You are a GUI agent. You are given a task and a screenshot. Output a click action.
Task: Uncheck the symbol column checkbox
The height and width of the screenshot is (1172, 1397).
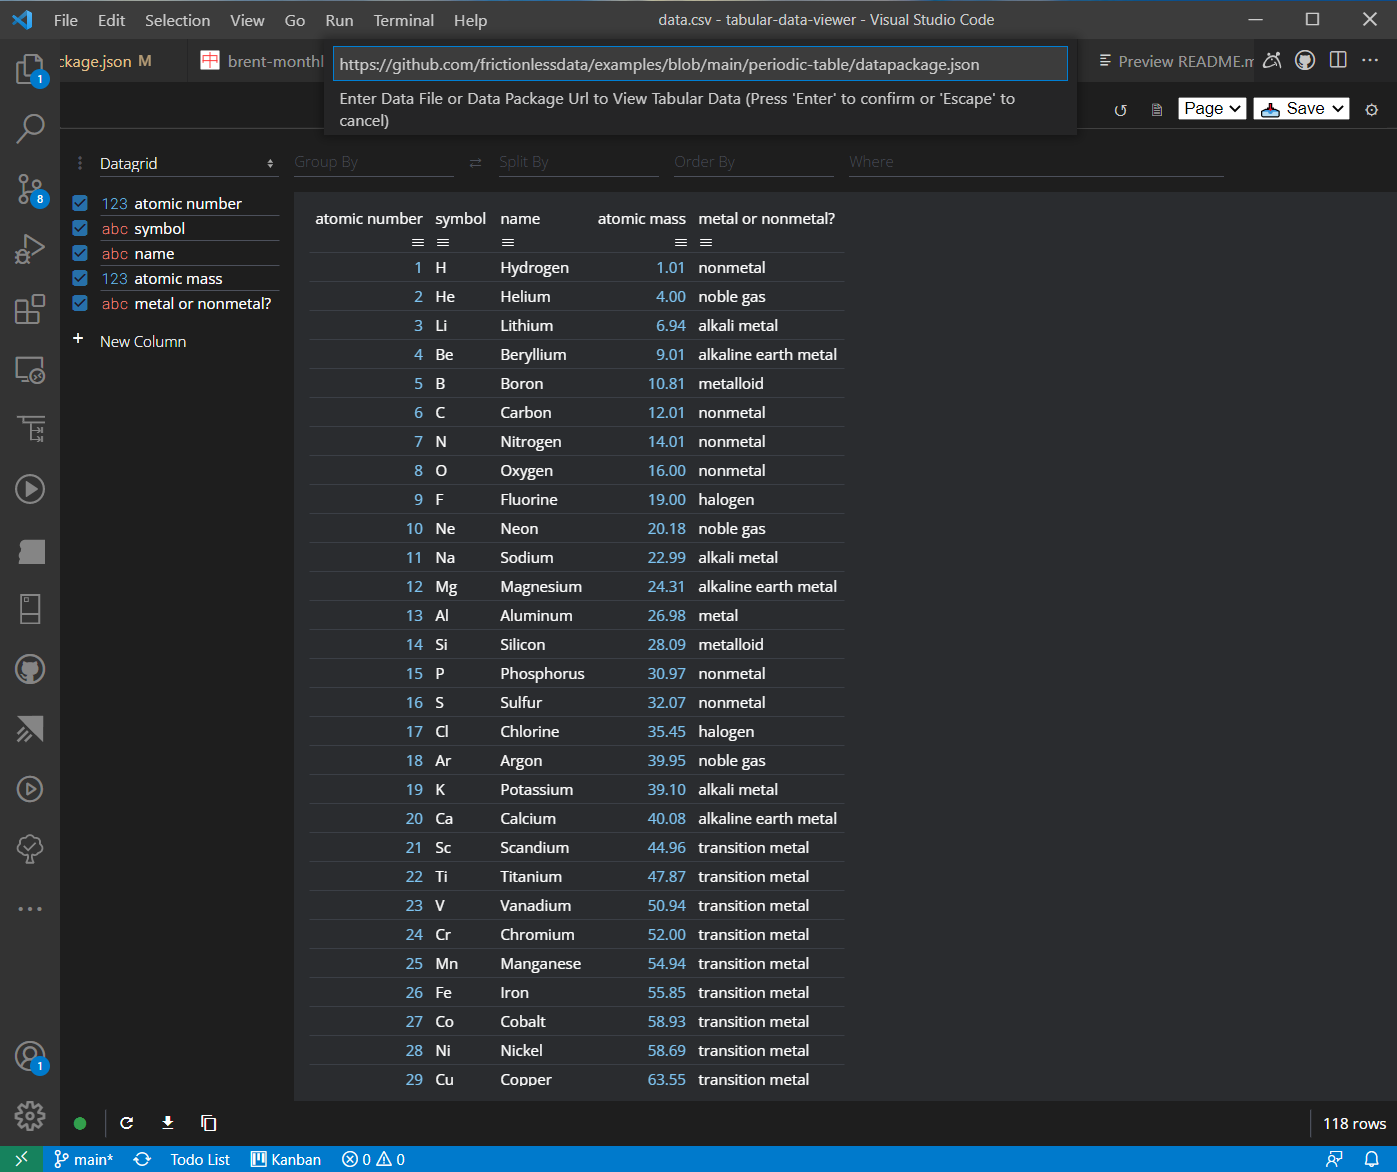(x=80, y=228)
